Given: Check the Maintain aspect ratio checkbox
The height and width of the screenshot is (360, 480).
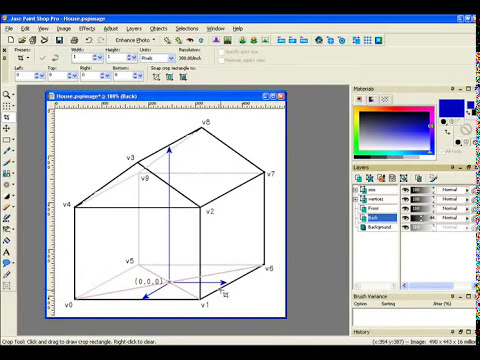Looking at the screenshot, I should click(221, 60).
